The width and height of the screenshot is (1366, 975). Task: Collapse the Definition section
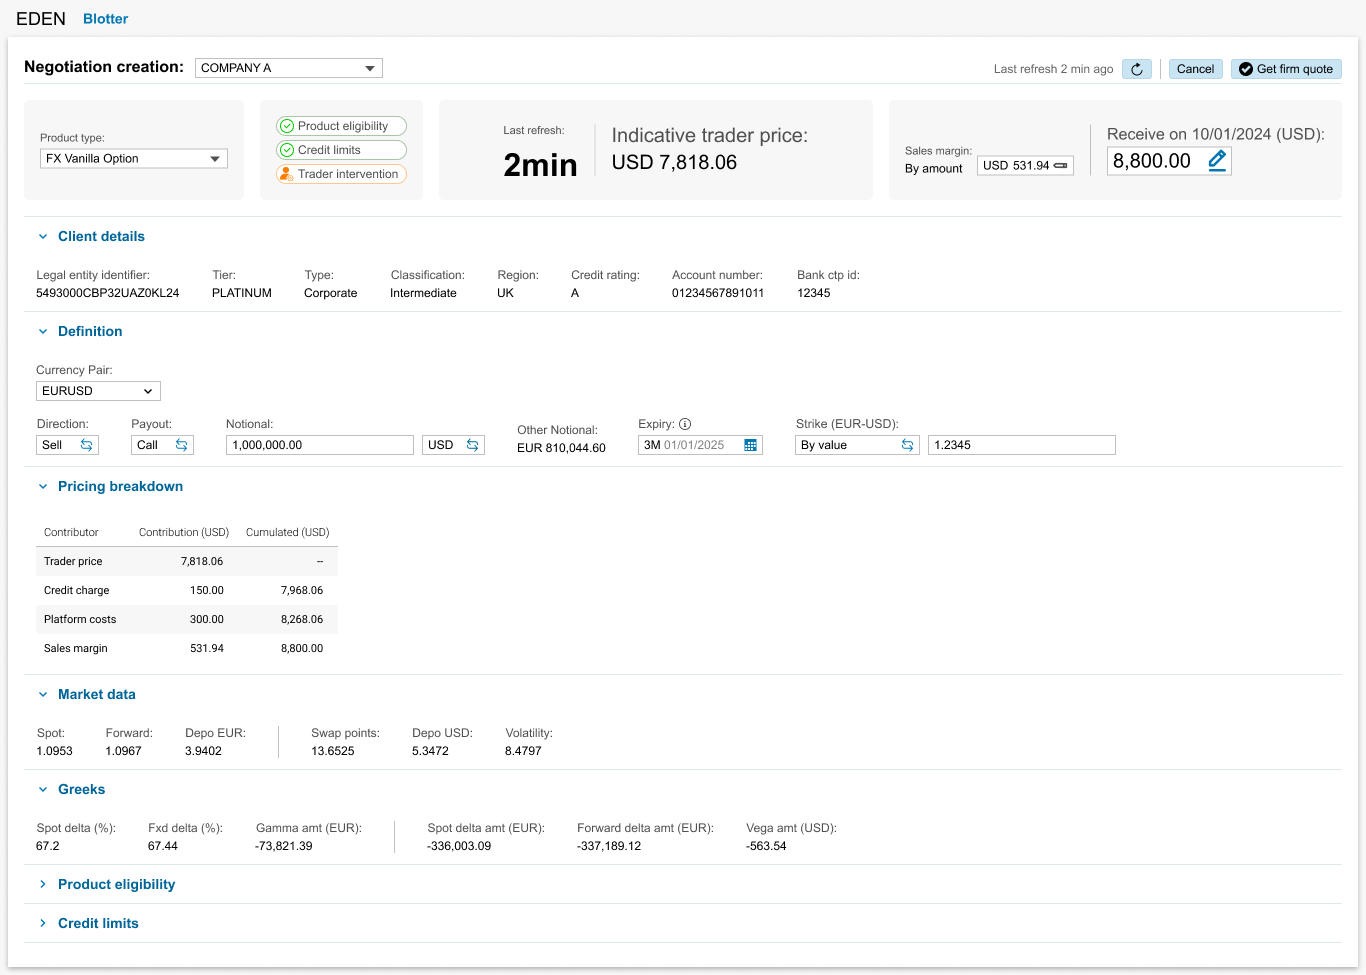(x=43, y=332)
